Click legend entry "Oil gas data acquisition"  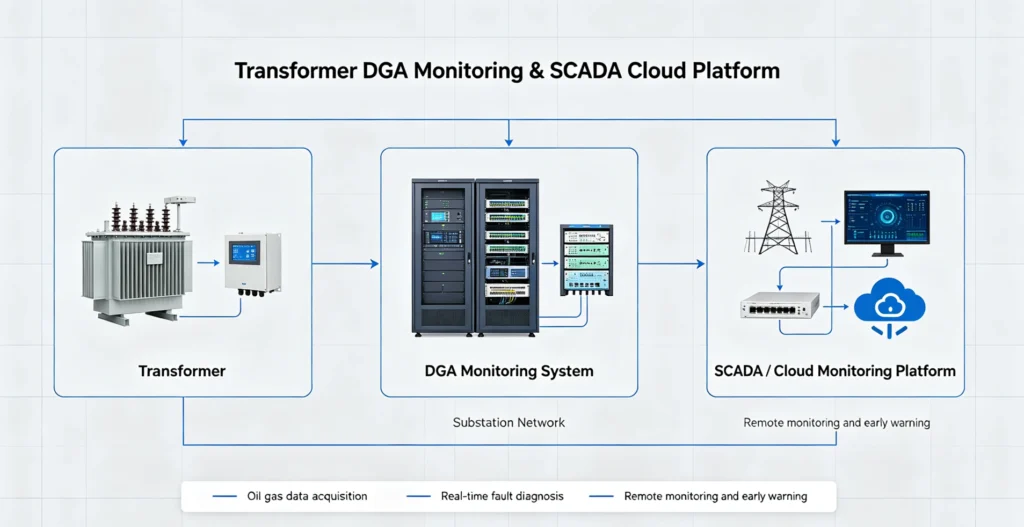307,496
